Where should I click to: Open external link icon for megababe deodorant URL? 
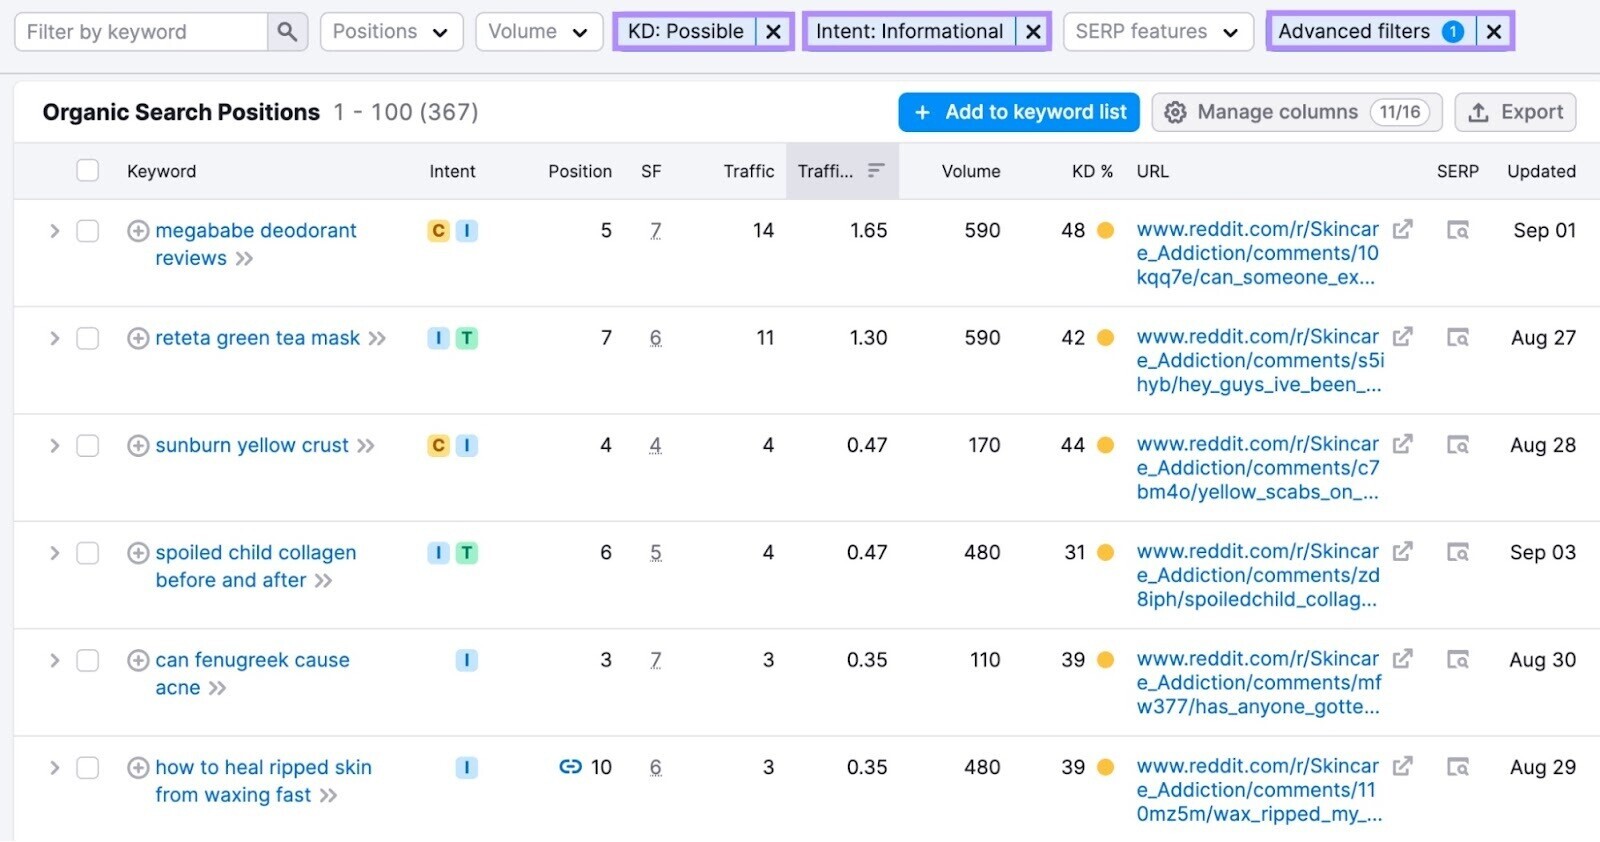pyautogui.click(x=1403, y=230)
